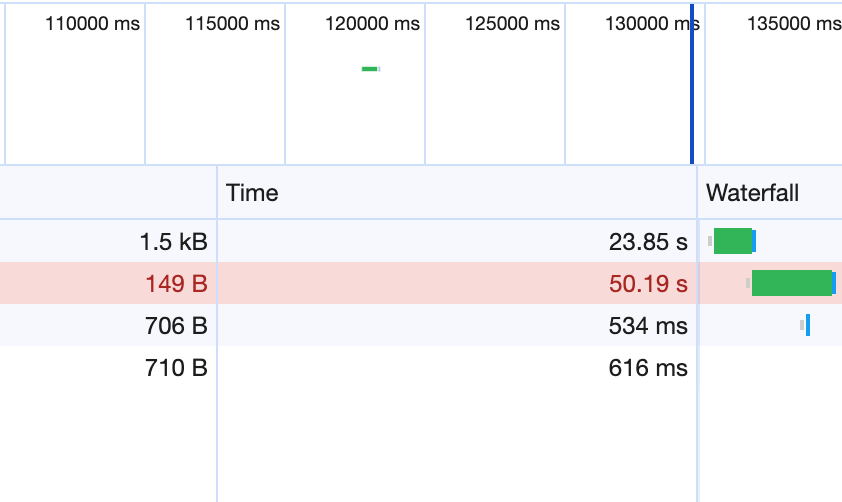The width and height of the screenshot is (842, 502).
Task: Click the 135000 ms timeline tick label
Action: [x=793, y=24]
